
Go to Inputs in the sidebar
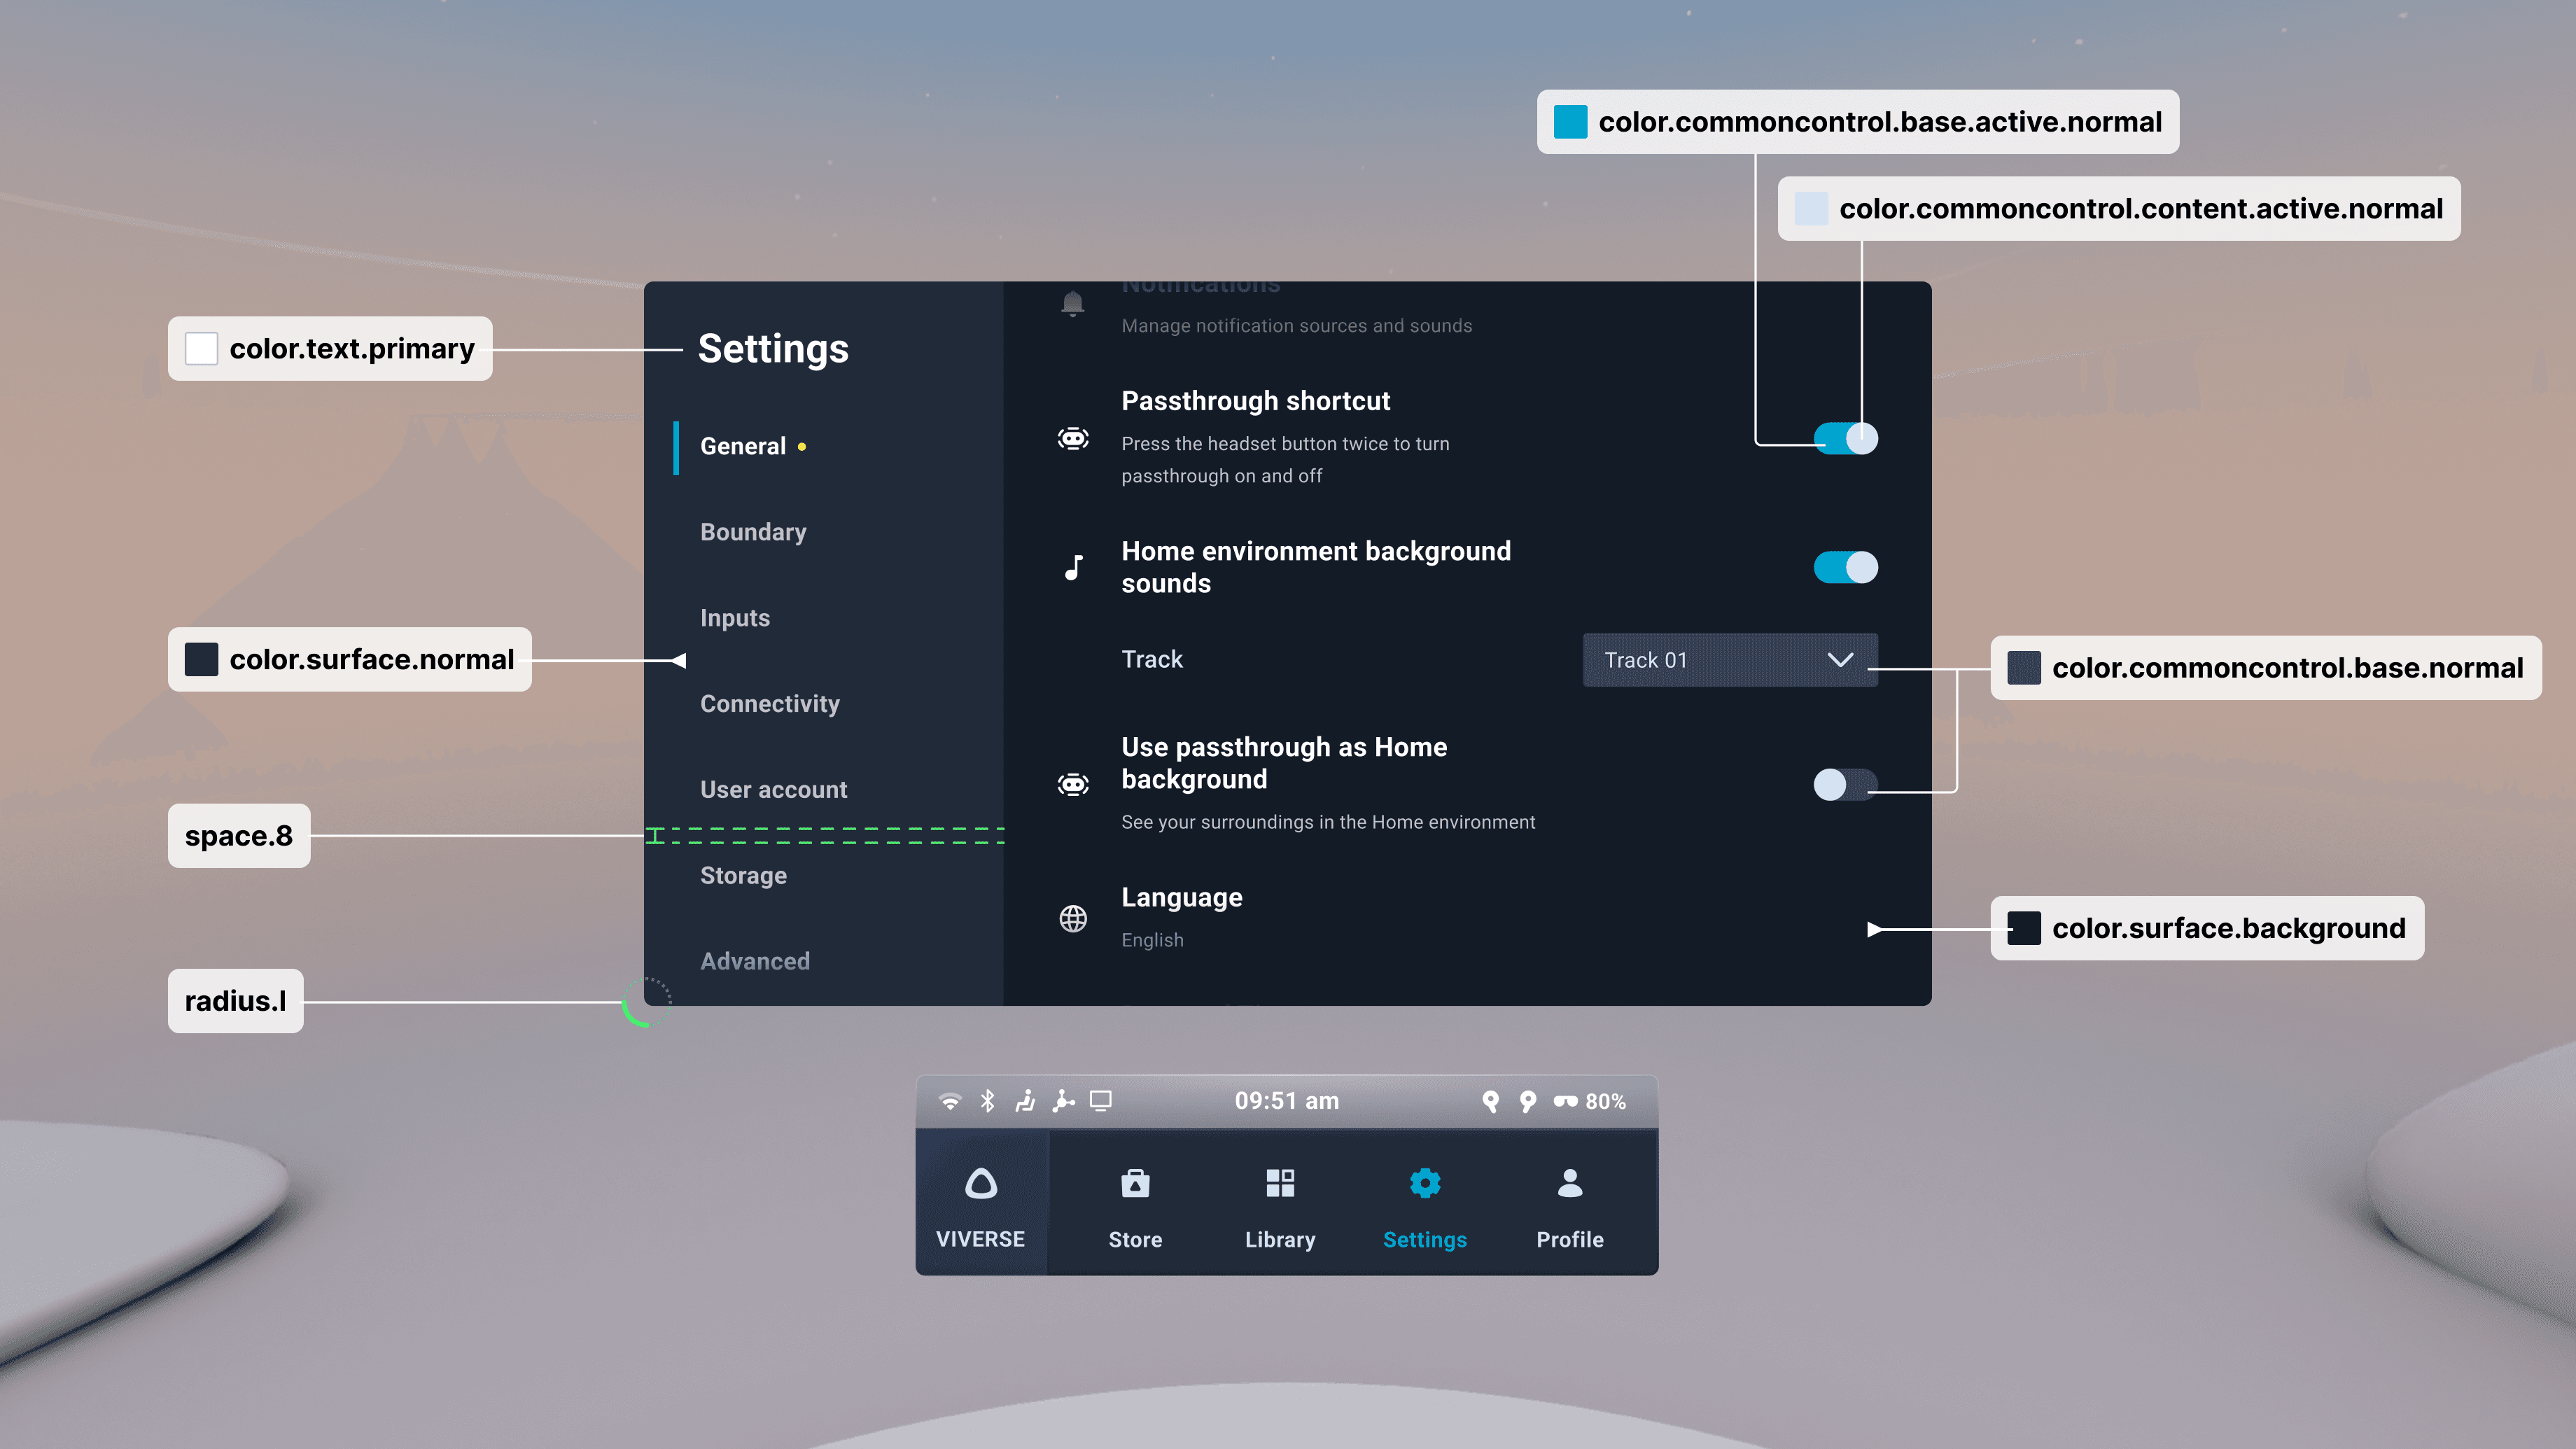(x=735, y=618)
